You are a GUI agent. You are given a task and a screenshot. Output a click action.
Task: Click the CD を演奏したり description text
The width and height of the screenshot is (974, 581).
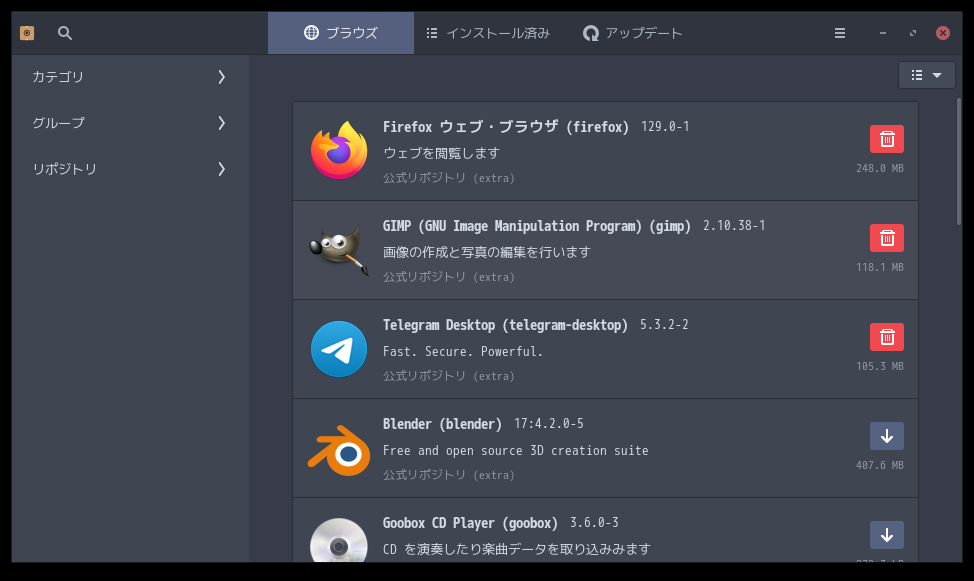517,549
